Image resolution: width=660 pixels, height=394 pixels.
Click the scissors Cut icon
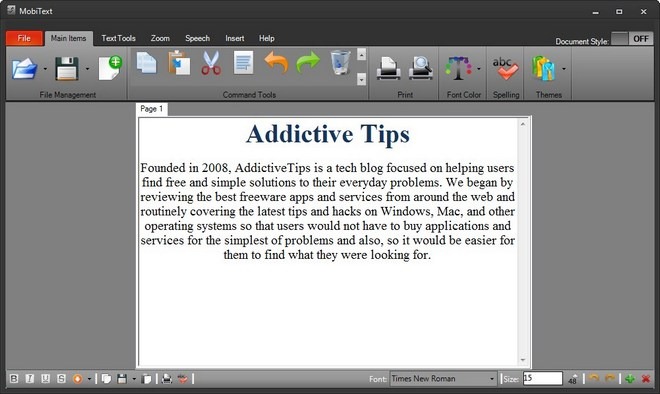pos(211,64)
